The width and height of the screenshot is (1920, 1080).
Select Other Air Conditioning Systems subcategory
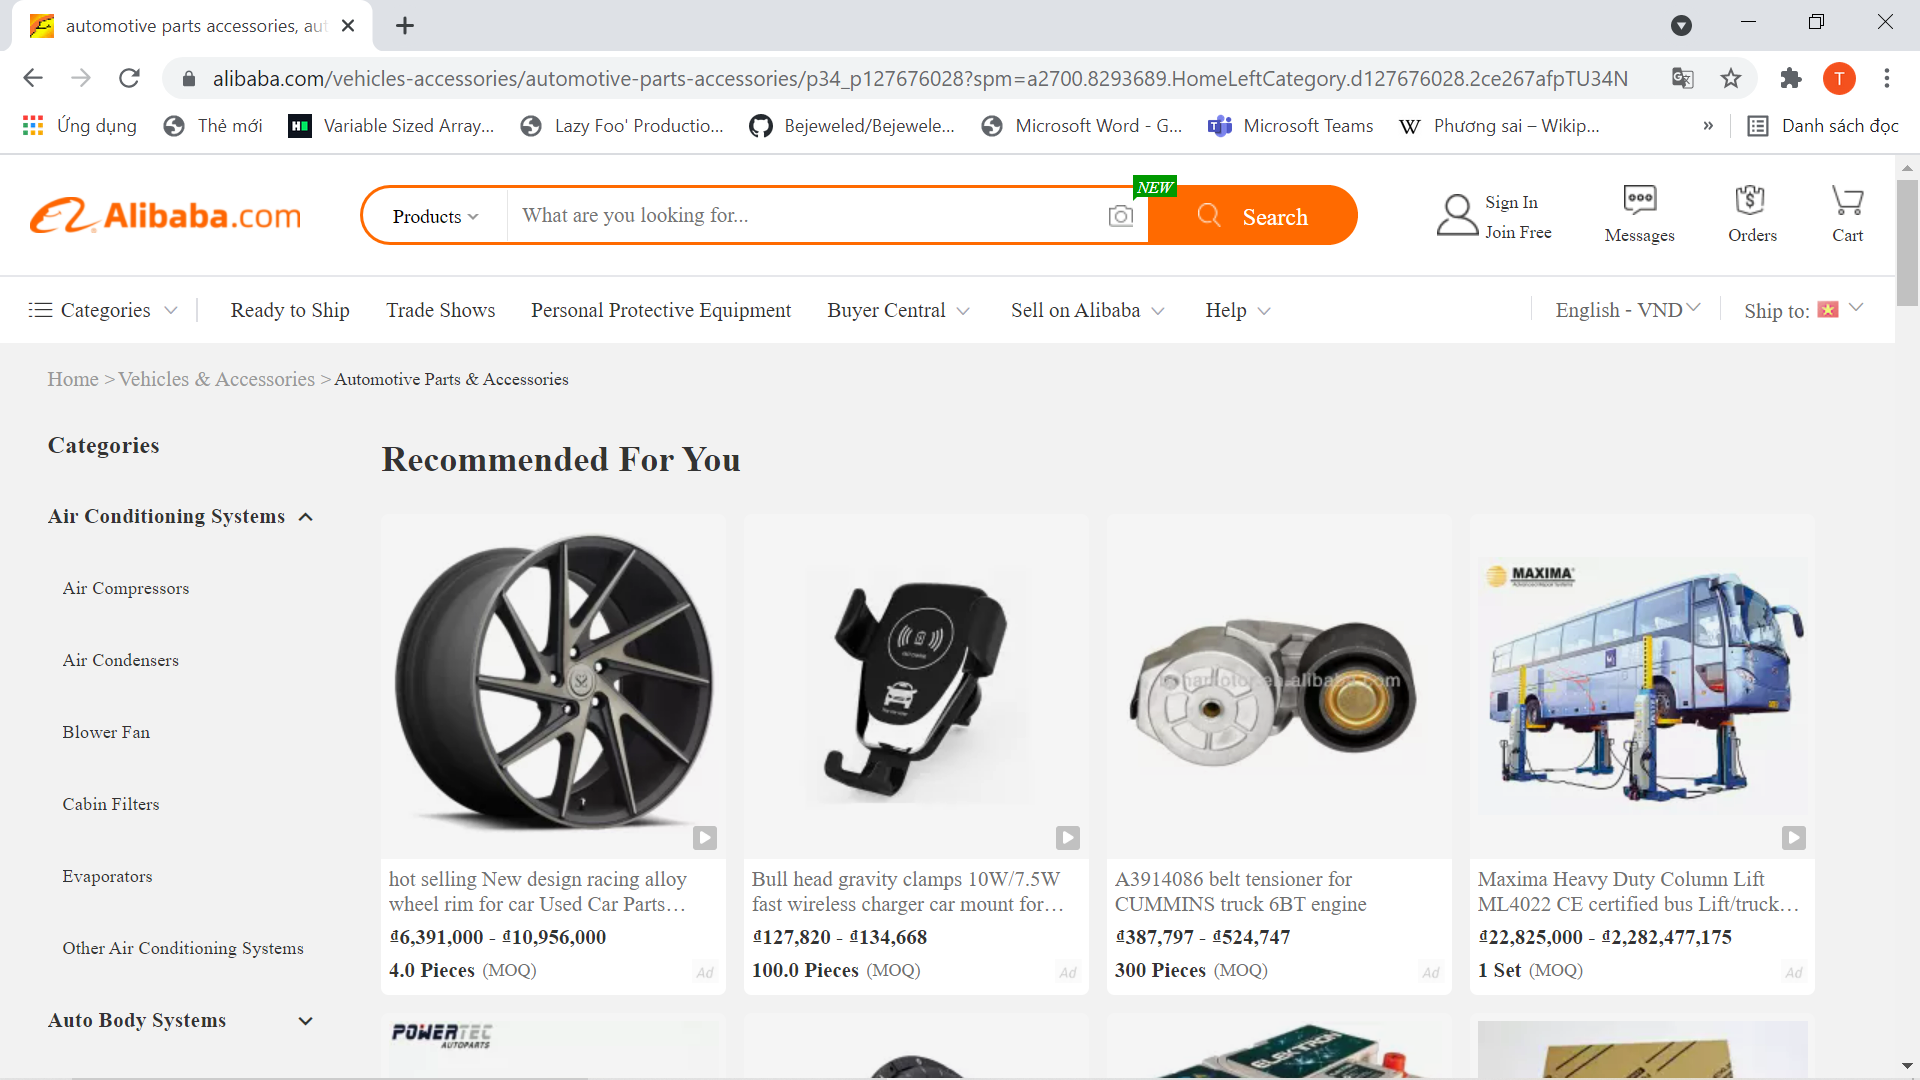click(183, 948)
